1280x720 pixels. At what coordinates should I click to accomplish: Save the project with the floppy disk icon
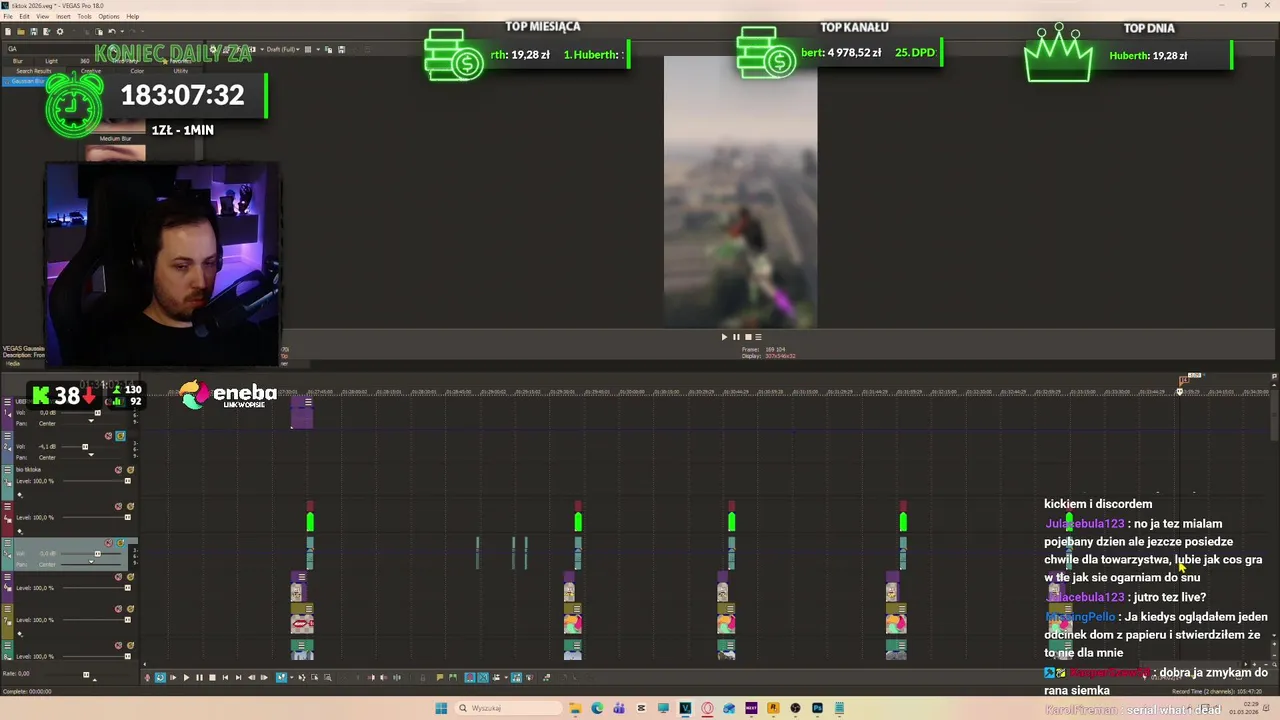click(34, 31)
